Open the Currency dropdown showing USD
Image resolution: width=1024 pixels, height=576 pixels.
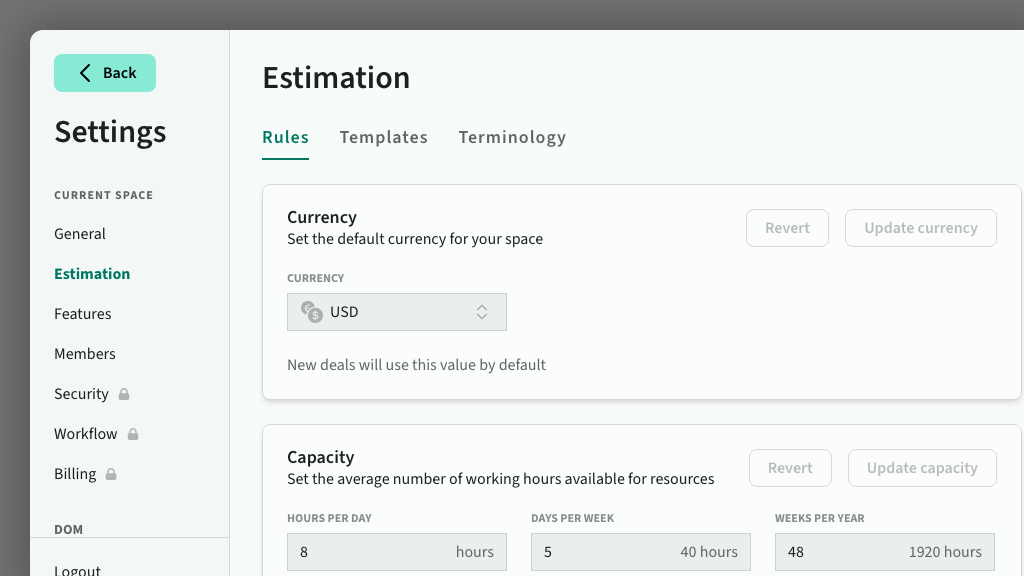(396, 312)
